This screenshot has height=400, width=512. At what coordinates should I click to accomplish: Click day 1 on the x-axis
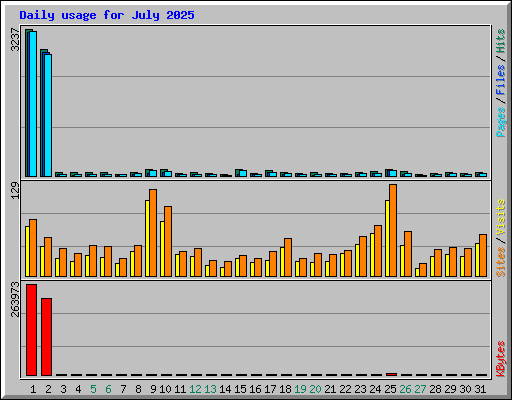33,389
